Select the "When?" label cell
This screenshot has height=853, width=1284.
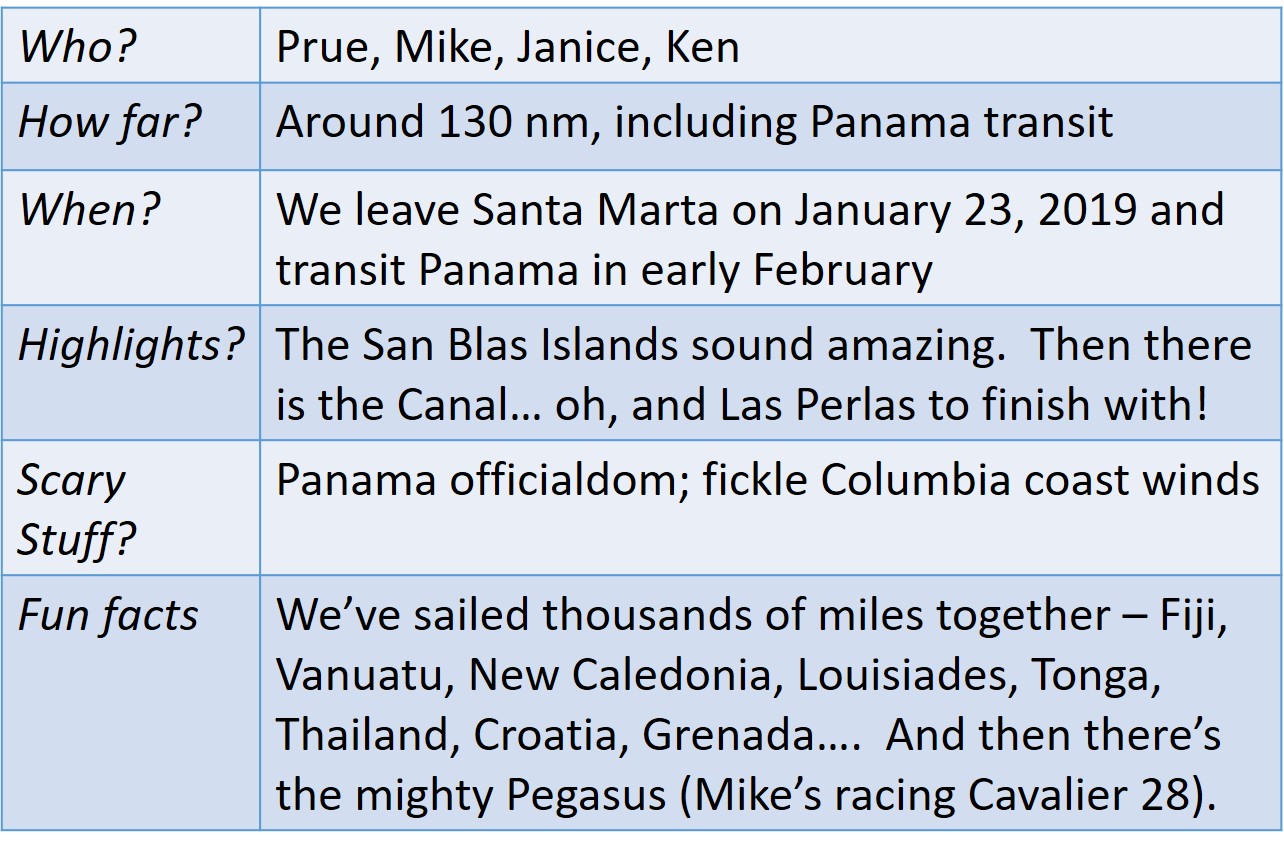click(89, 211)
